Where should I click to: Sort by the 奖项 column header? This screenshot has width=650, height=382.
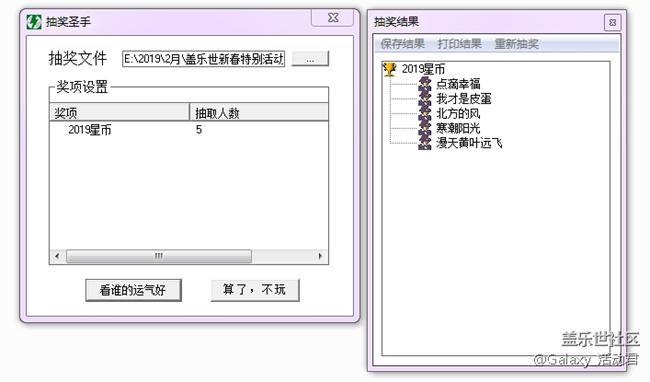point(119,113)
